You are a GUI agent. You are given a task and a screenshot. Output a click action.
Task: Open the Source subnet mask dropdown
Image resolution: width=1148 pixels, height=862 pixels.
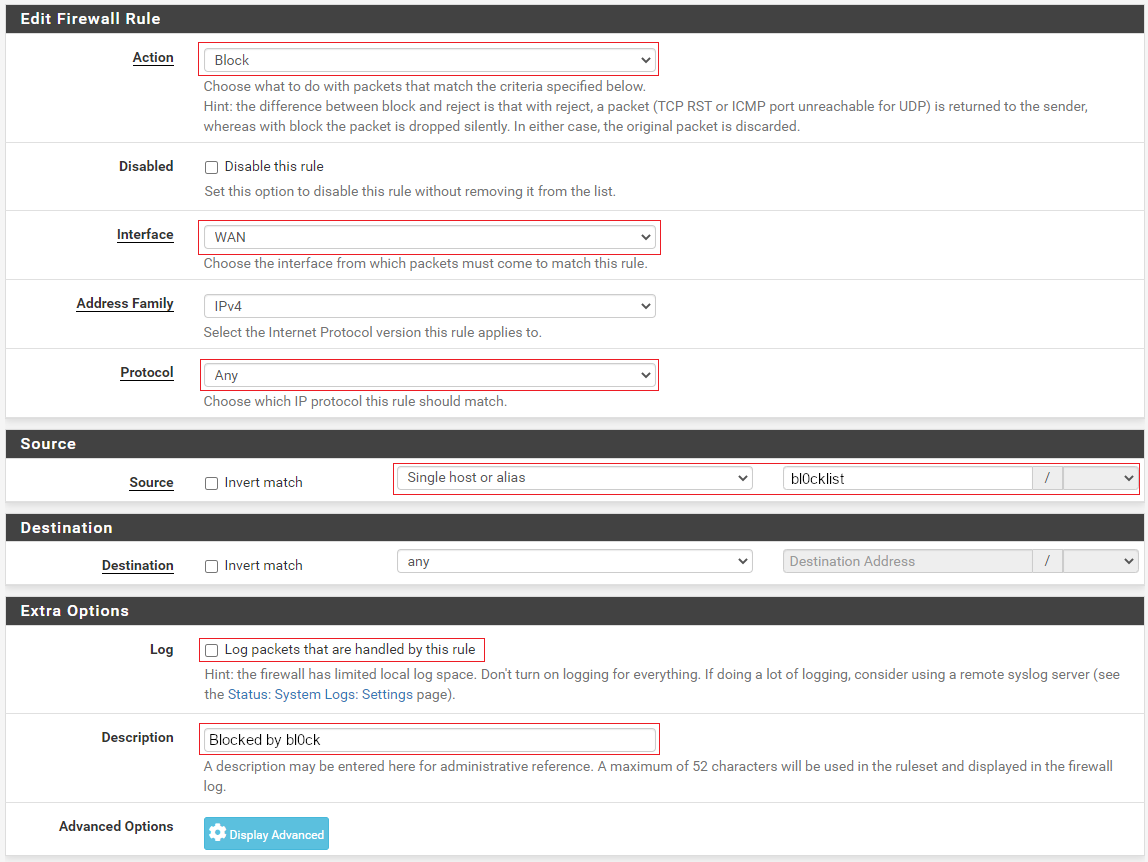(1100, 478)
